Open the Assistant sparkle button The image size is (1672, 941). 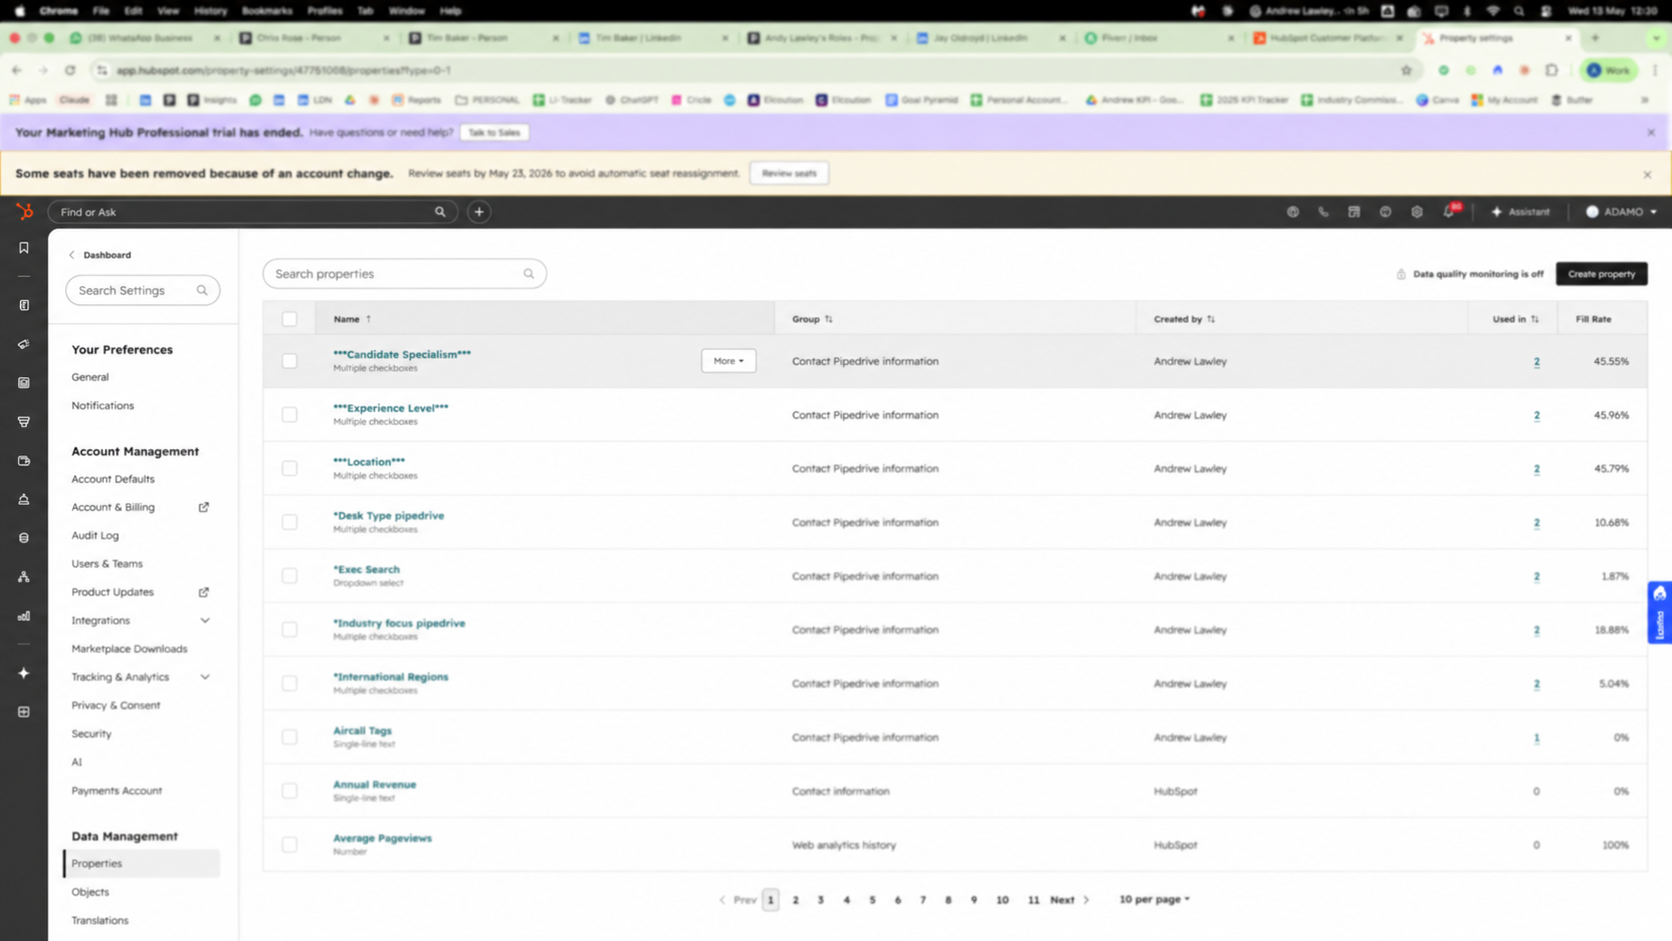pyautogui.click(x=1521, y=212)
